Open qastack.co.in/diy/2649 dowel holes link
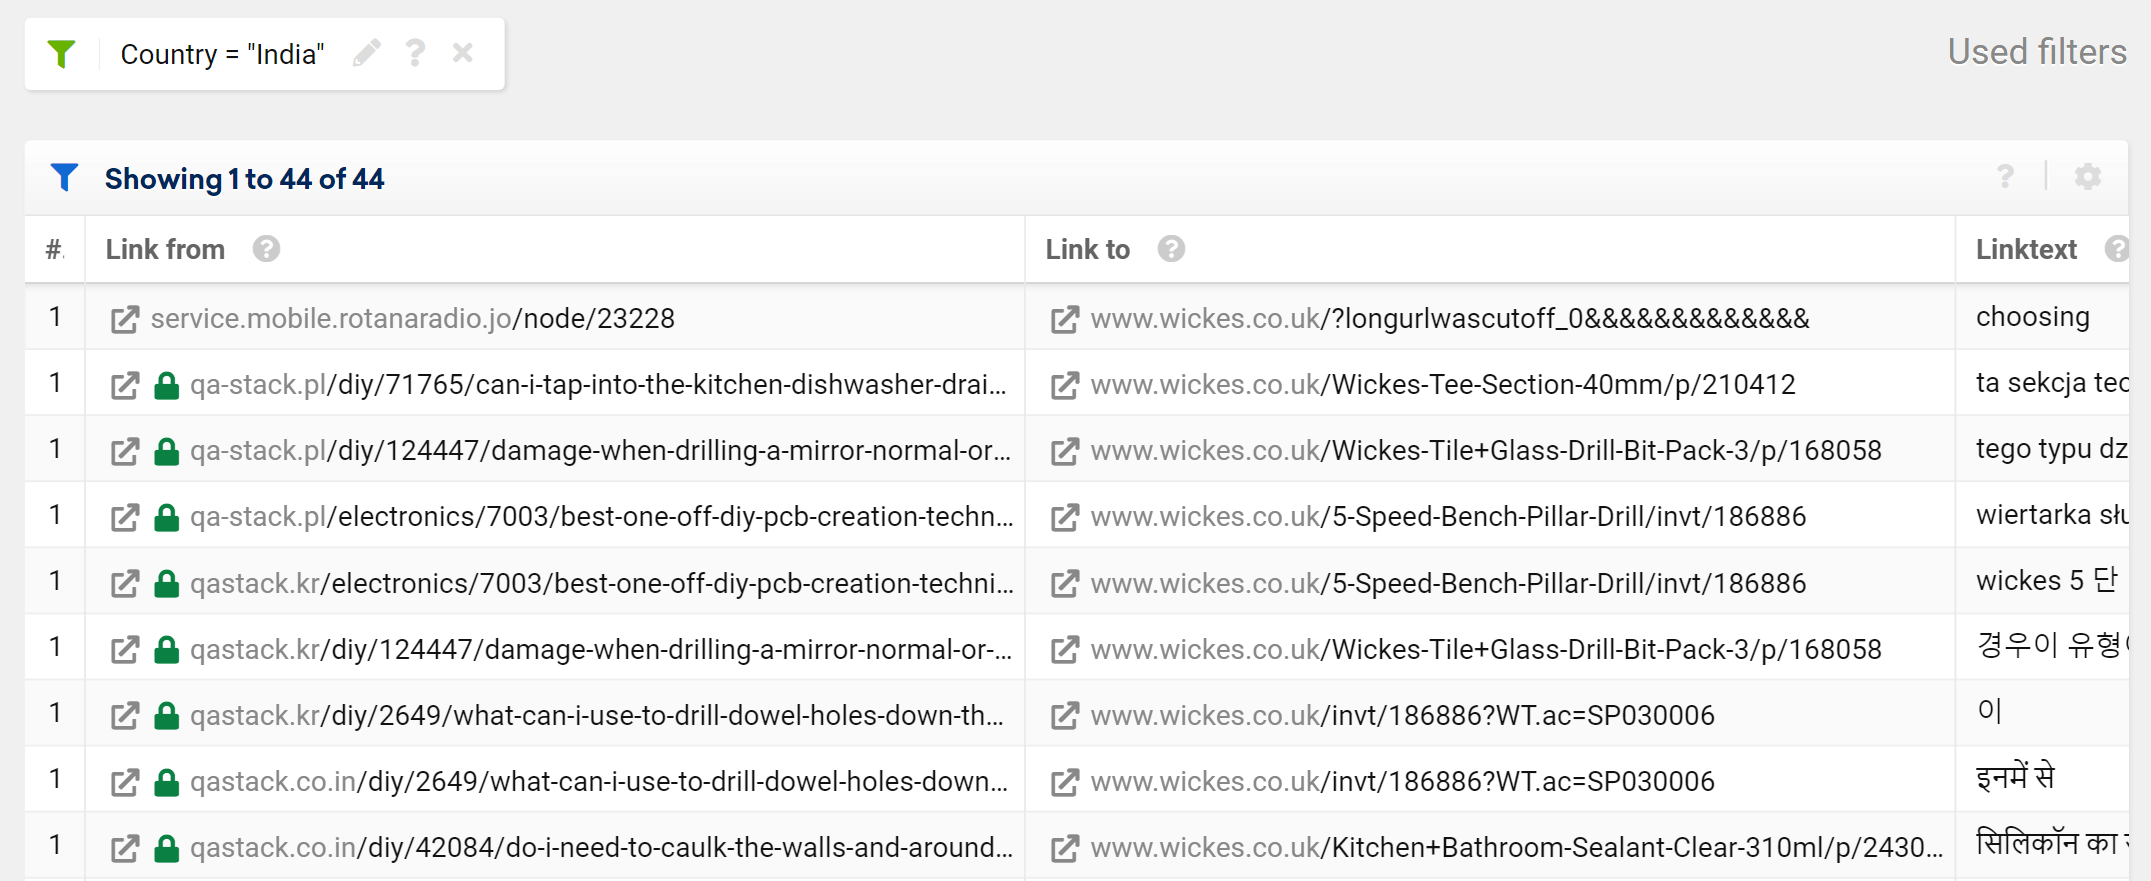Viewport: 2151px width, 881px height. pyautogui.click(x=599, y=781)
